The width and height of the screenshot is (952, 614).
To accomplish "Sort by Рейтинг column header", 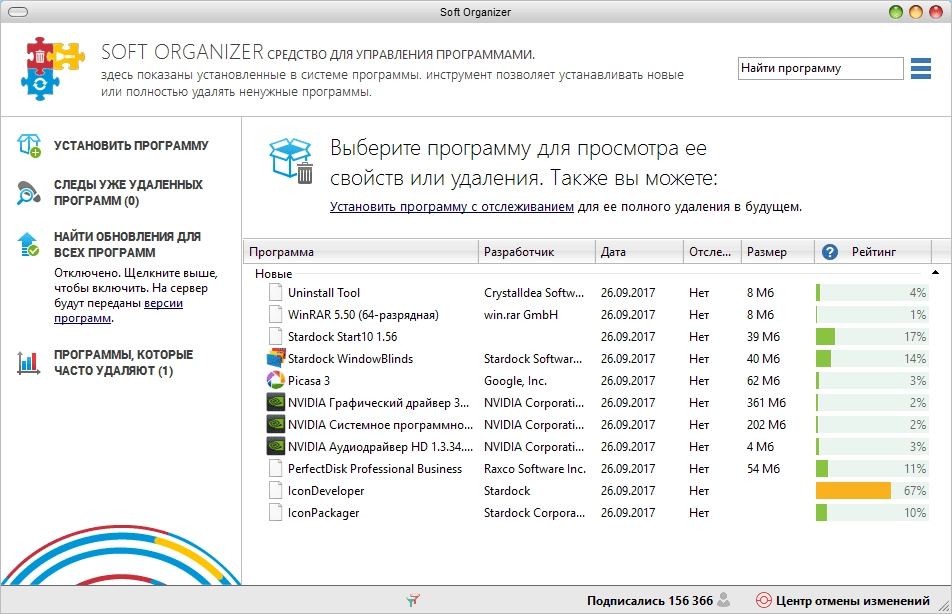I will [x=873, y=251].
